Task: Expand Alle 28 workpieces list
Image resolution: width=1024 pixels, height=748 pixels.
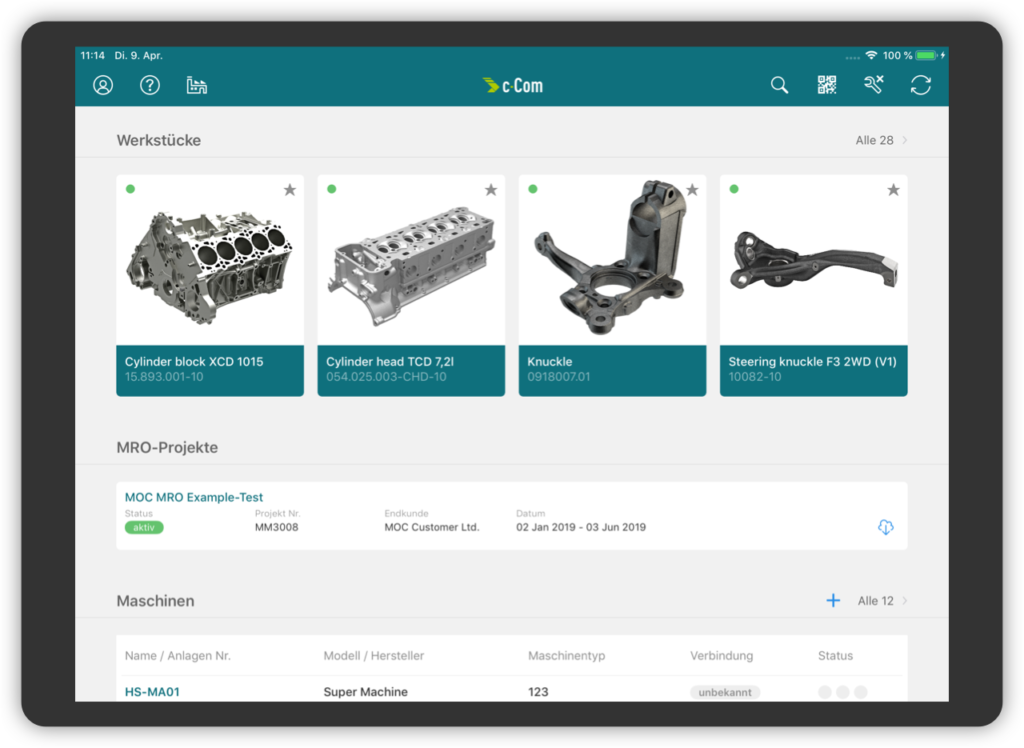Action: [x=881, y=141]
